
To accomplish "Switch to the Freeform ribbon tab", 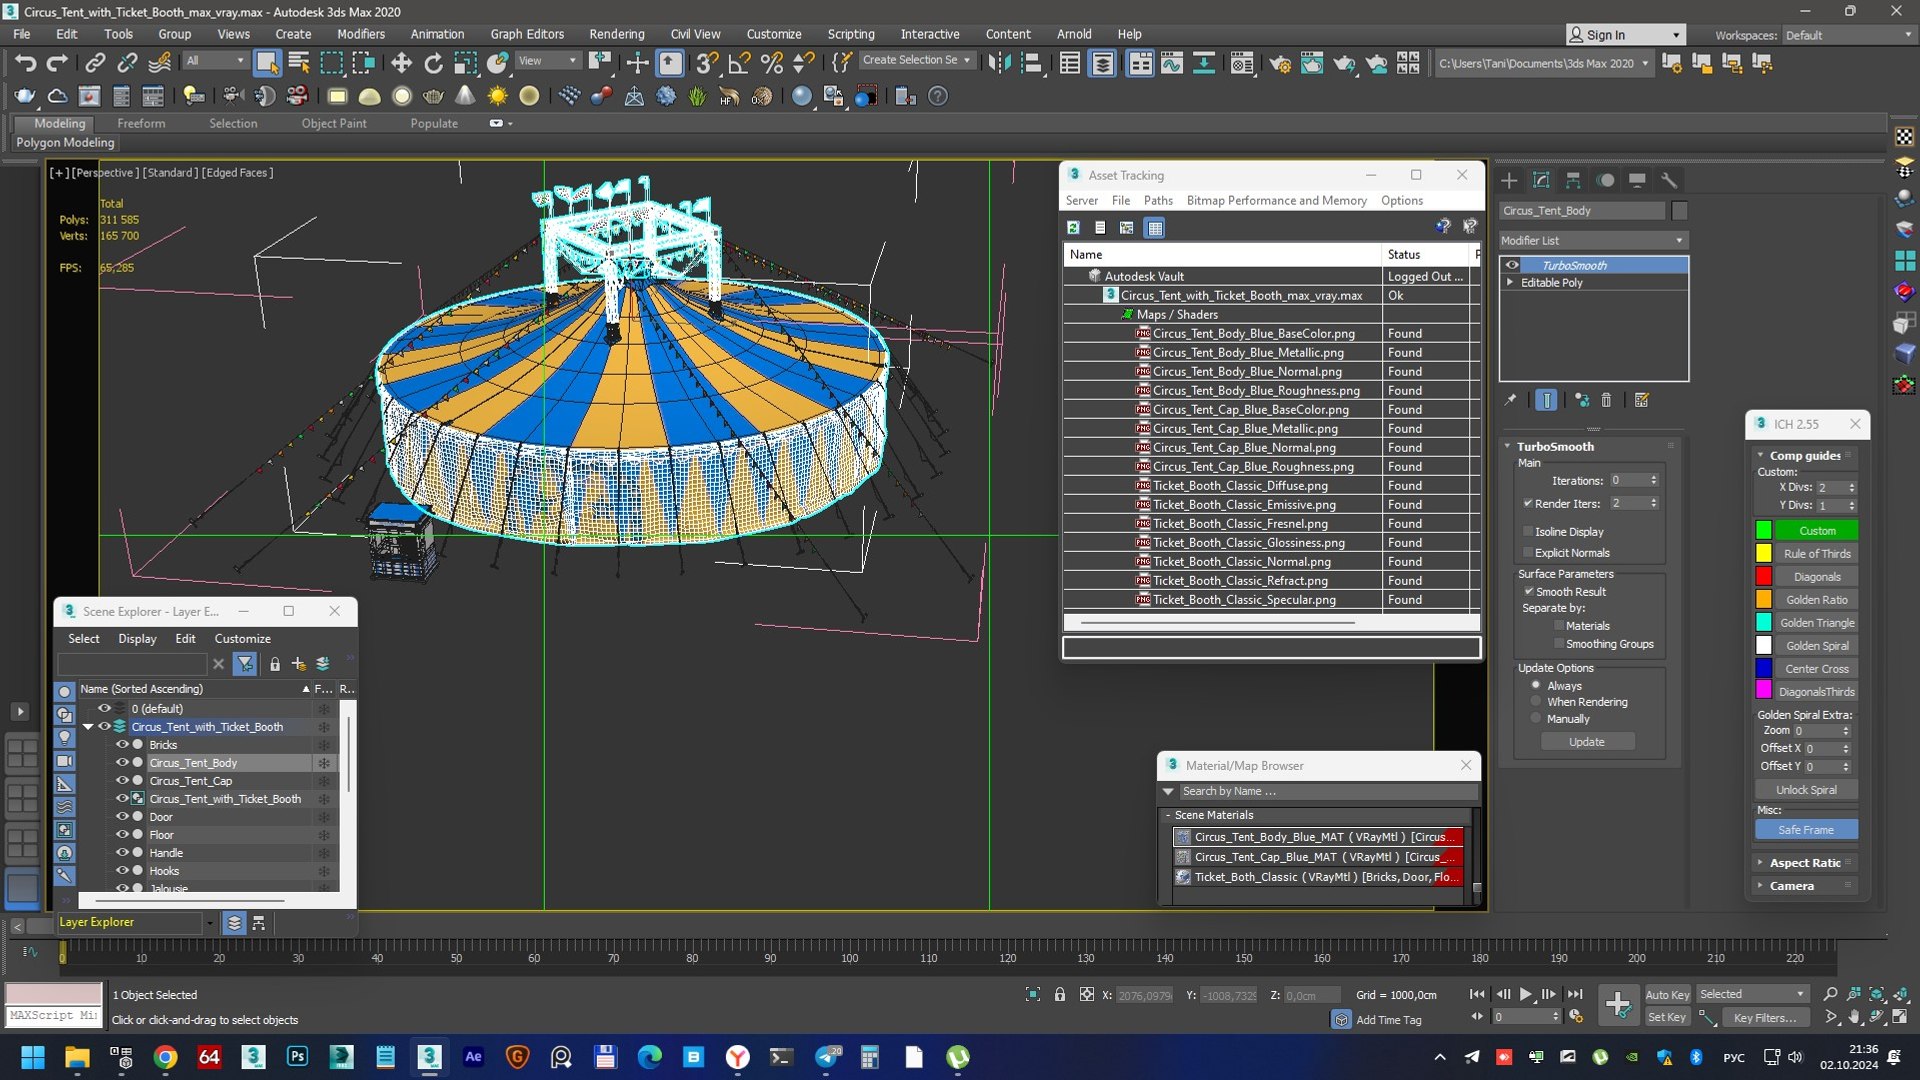I will click(x=141, y=123).
